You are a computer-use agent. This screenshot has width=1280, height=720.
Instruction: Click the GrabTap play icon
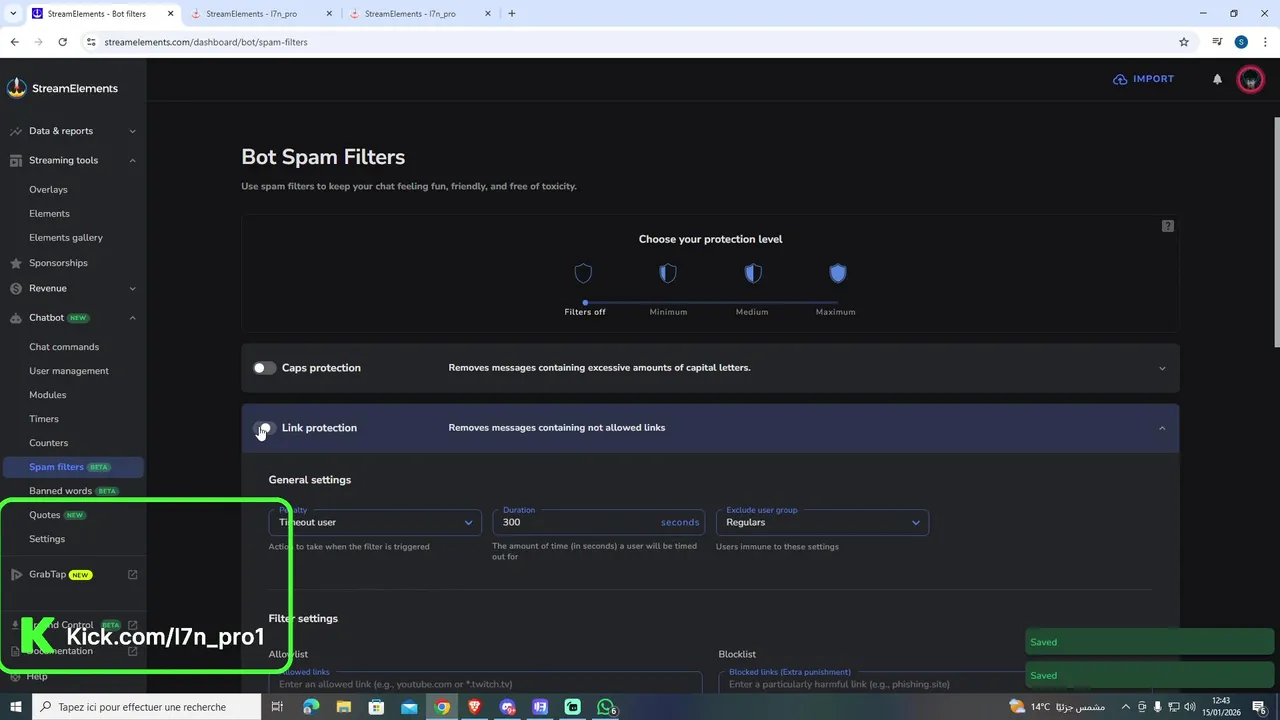tap(16, 574)
